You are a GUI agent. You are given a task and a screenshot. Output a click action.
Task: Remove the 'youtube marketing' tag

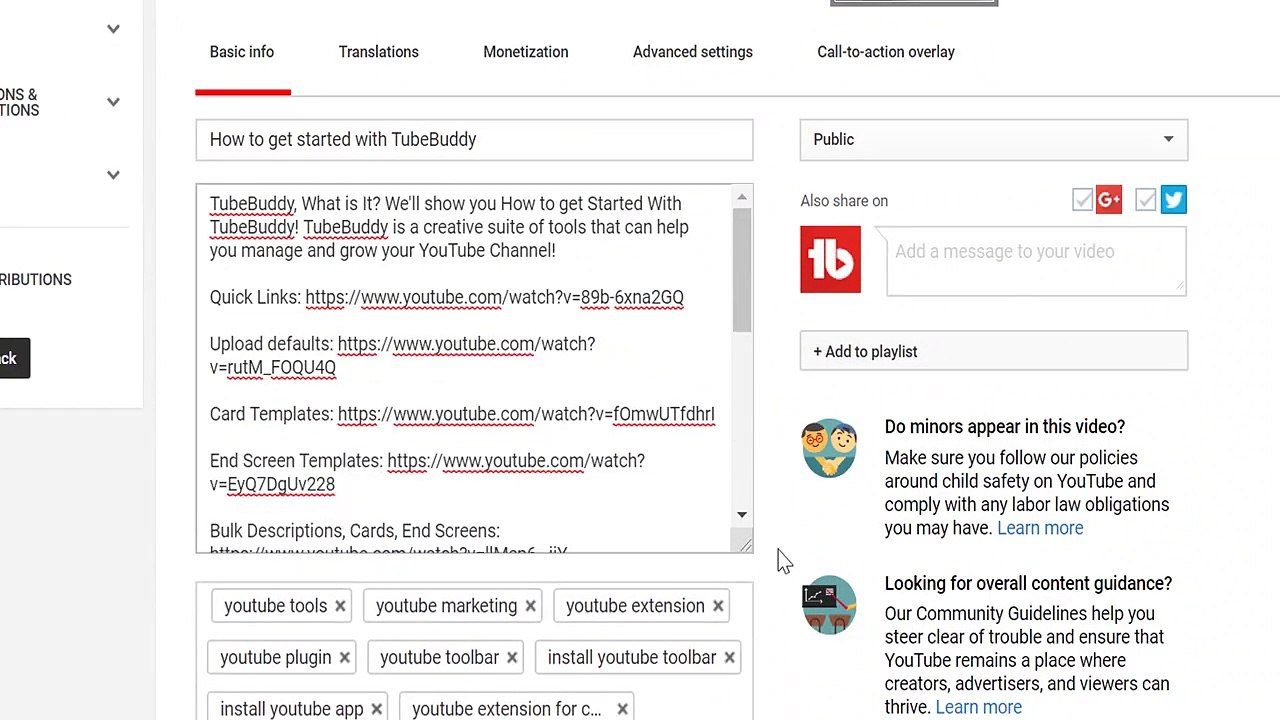click(x=530, y=606)
